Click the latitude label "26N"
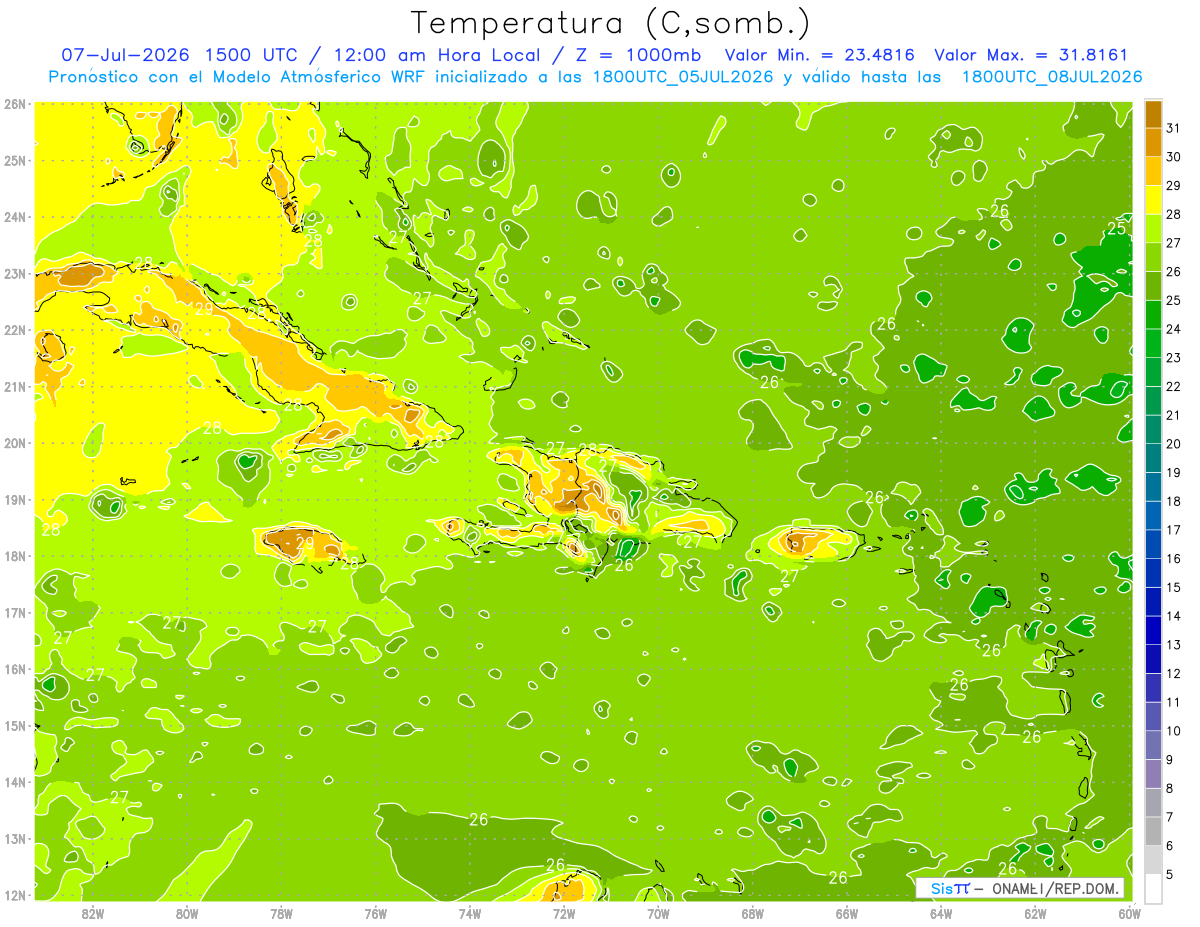 click(x=14, y=104)
